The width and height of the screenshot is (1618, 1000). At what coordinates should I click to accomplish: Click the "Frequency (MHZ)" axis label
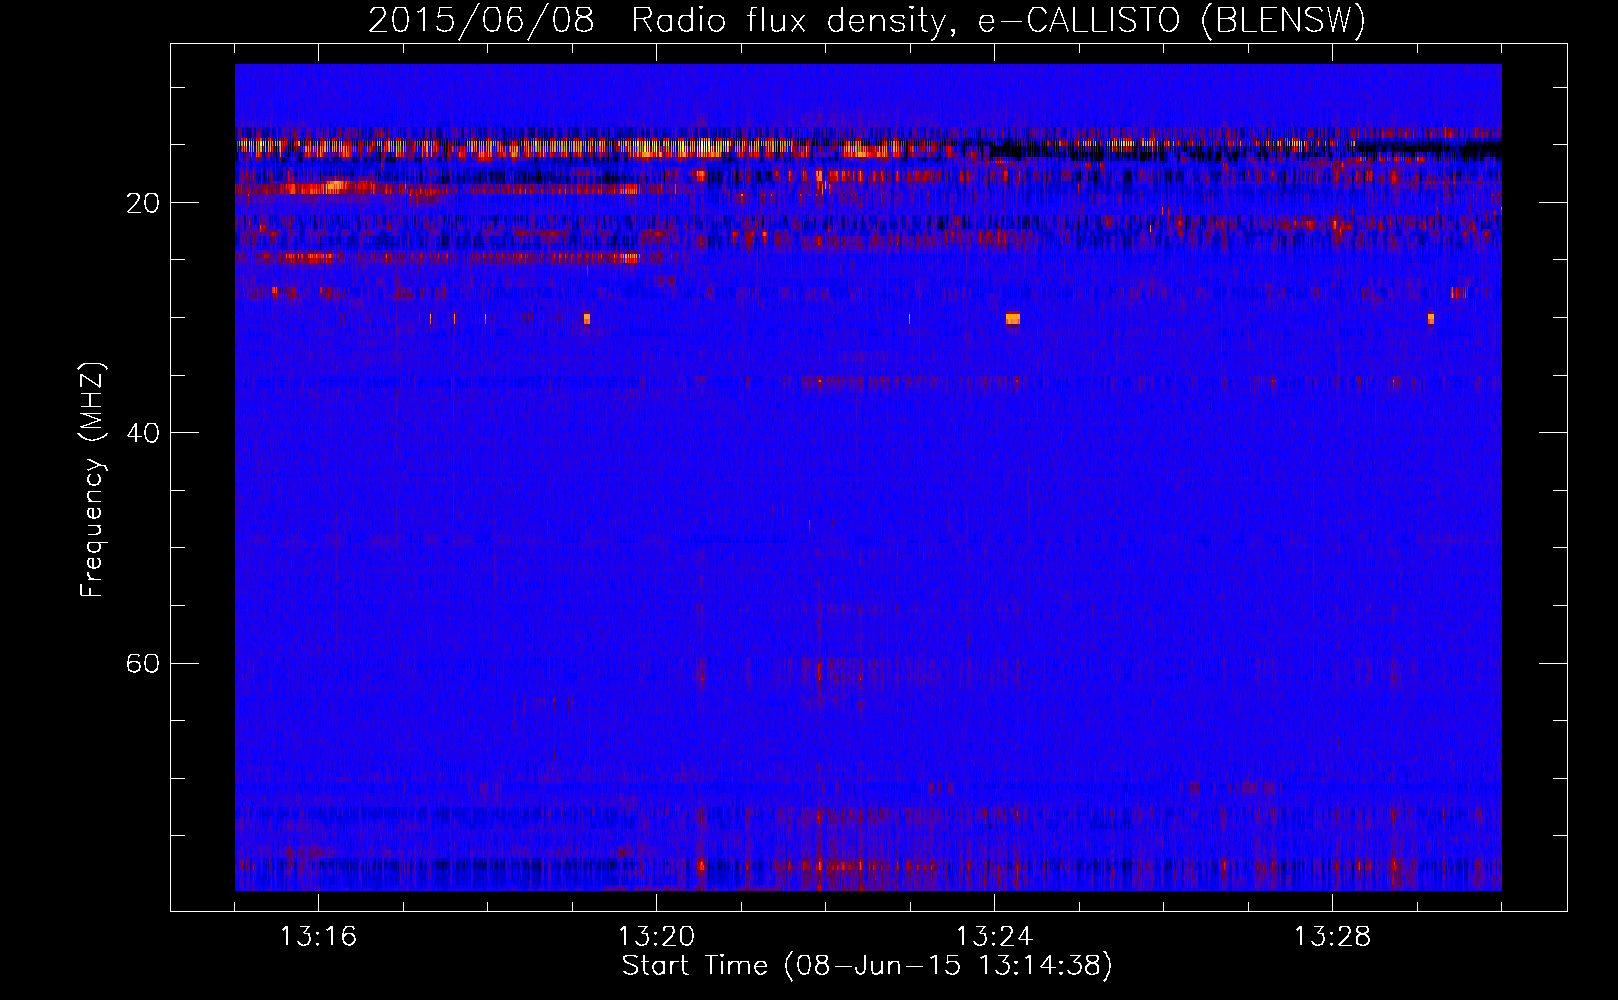[x=92, y=479]
